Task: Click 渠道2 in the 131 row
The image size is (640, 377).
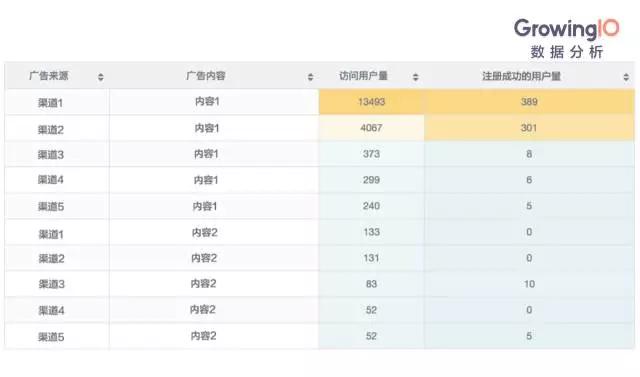Action: pyautogui.click(x=51, y=259)
